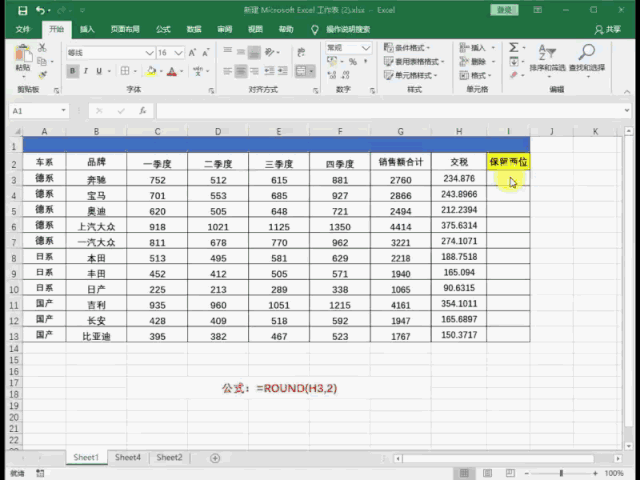The width and height of the screenshot is (640, 480).
Task: Toggle middle vertical alignment
Action: [241, 52]
